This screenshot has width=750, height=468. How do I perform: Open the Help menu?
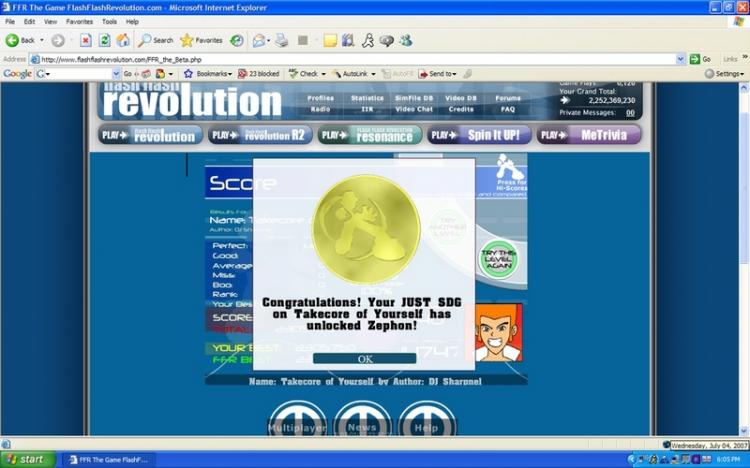pos(132,22)
